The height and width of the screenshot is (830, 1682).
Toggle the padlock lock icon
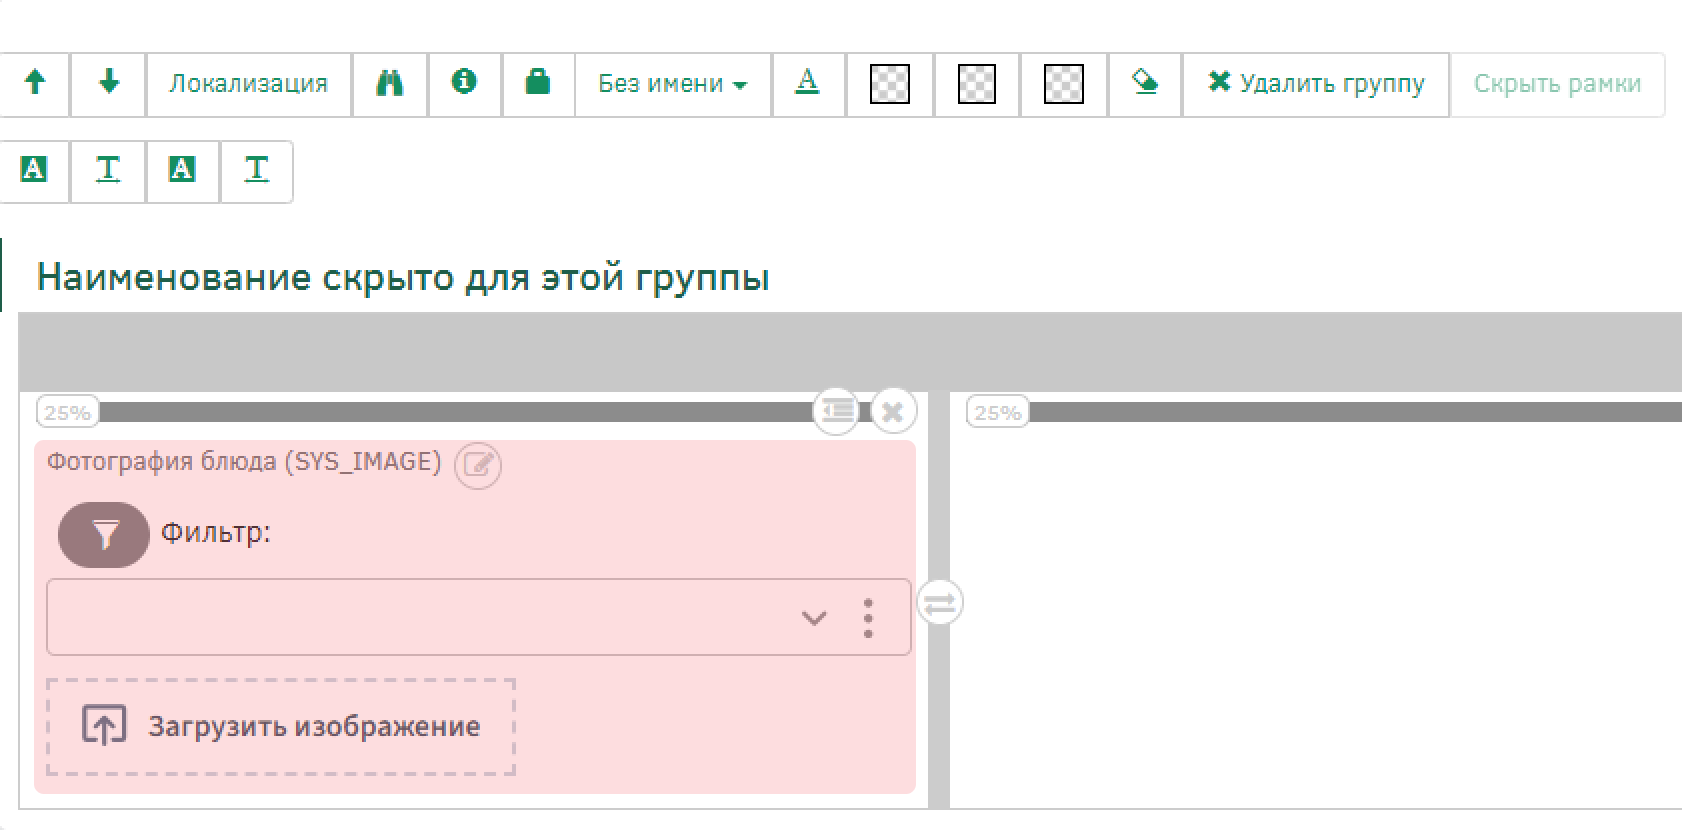click(x=538, y=83)
